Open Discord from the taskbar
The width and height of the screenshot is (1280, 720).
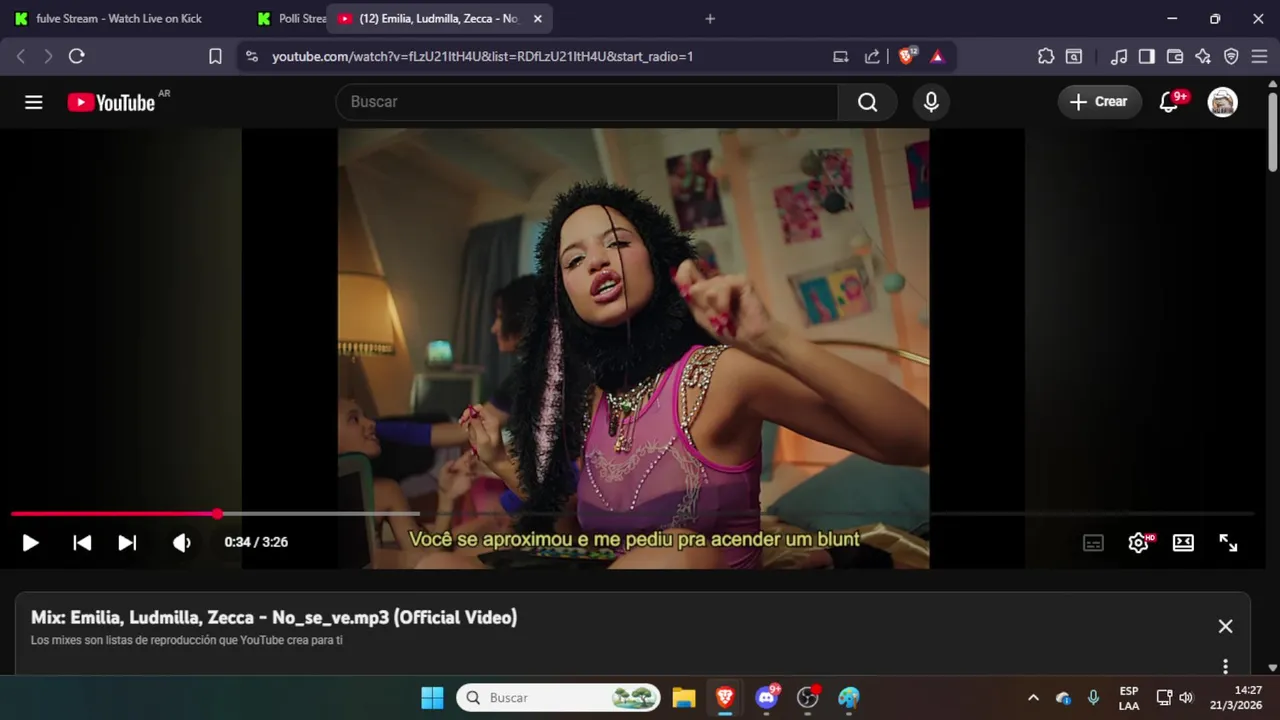coord(767,698)
